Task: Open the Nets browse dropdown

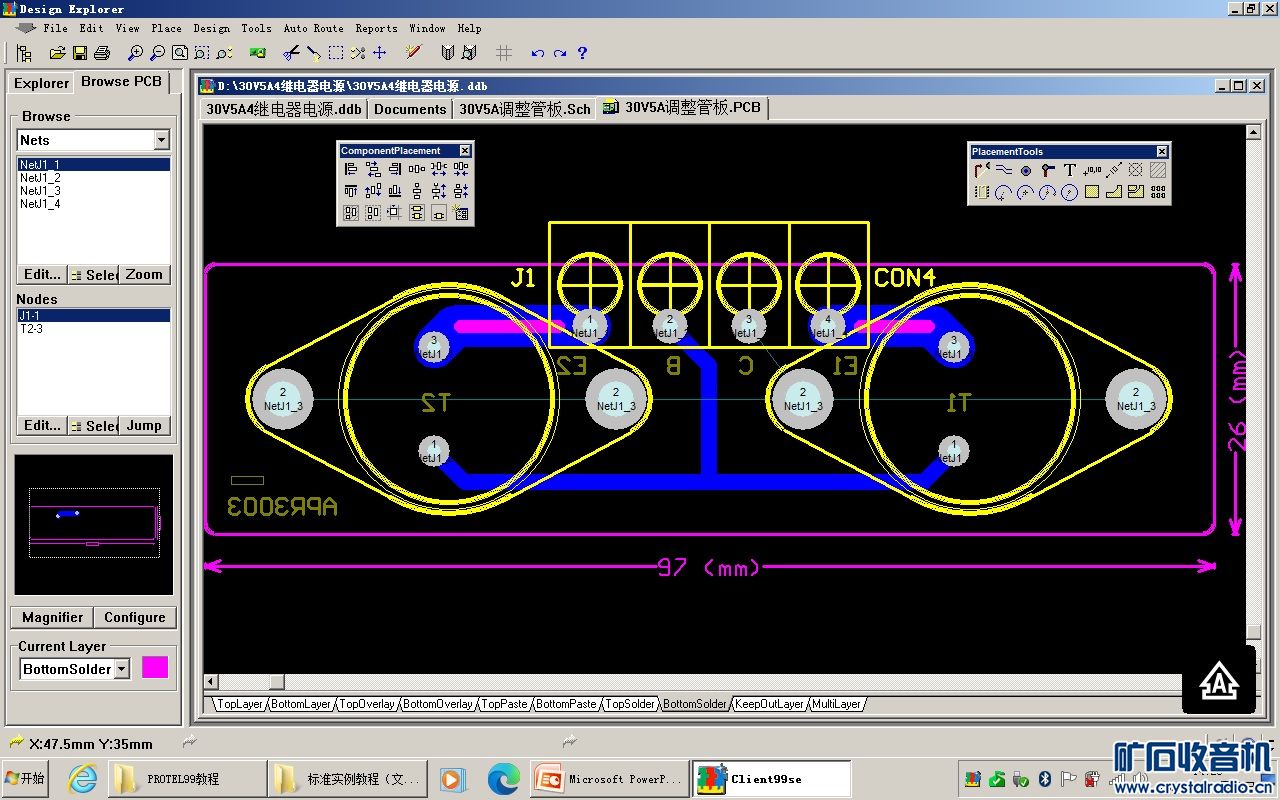Action: [161, 140]
